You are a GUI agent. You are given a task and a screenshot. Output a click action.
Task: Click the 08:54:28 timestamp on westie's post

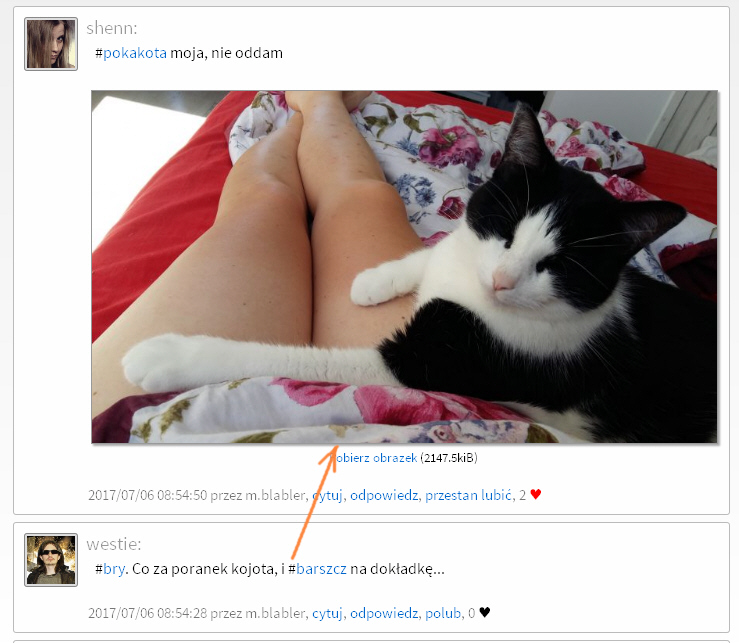(148, 613)
